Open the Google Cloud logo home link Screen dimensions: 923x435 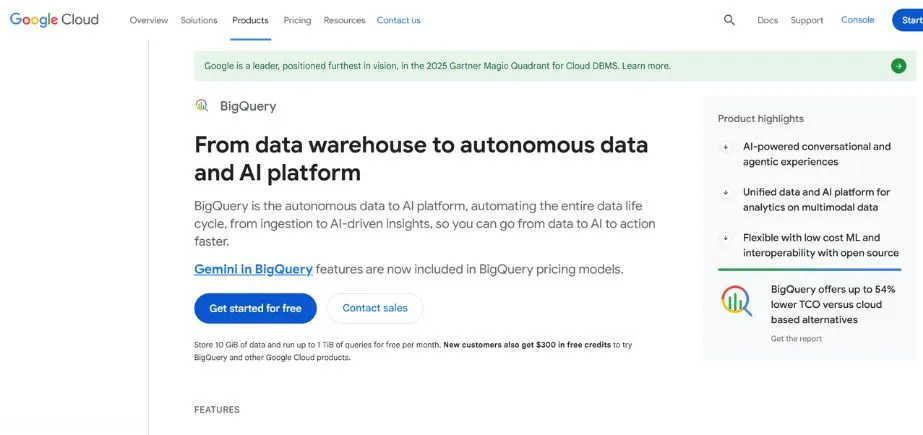[54, 19]
